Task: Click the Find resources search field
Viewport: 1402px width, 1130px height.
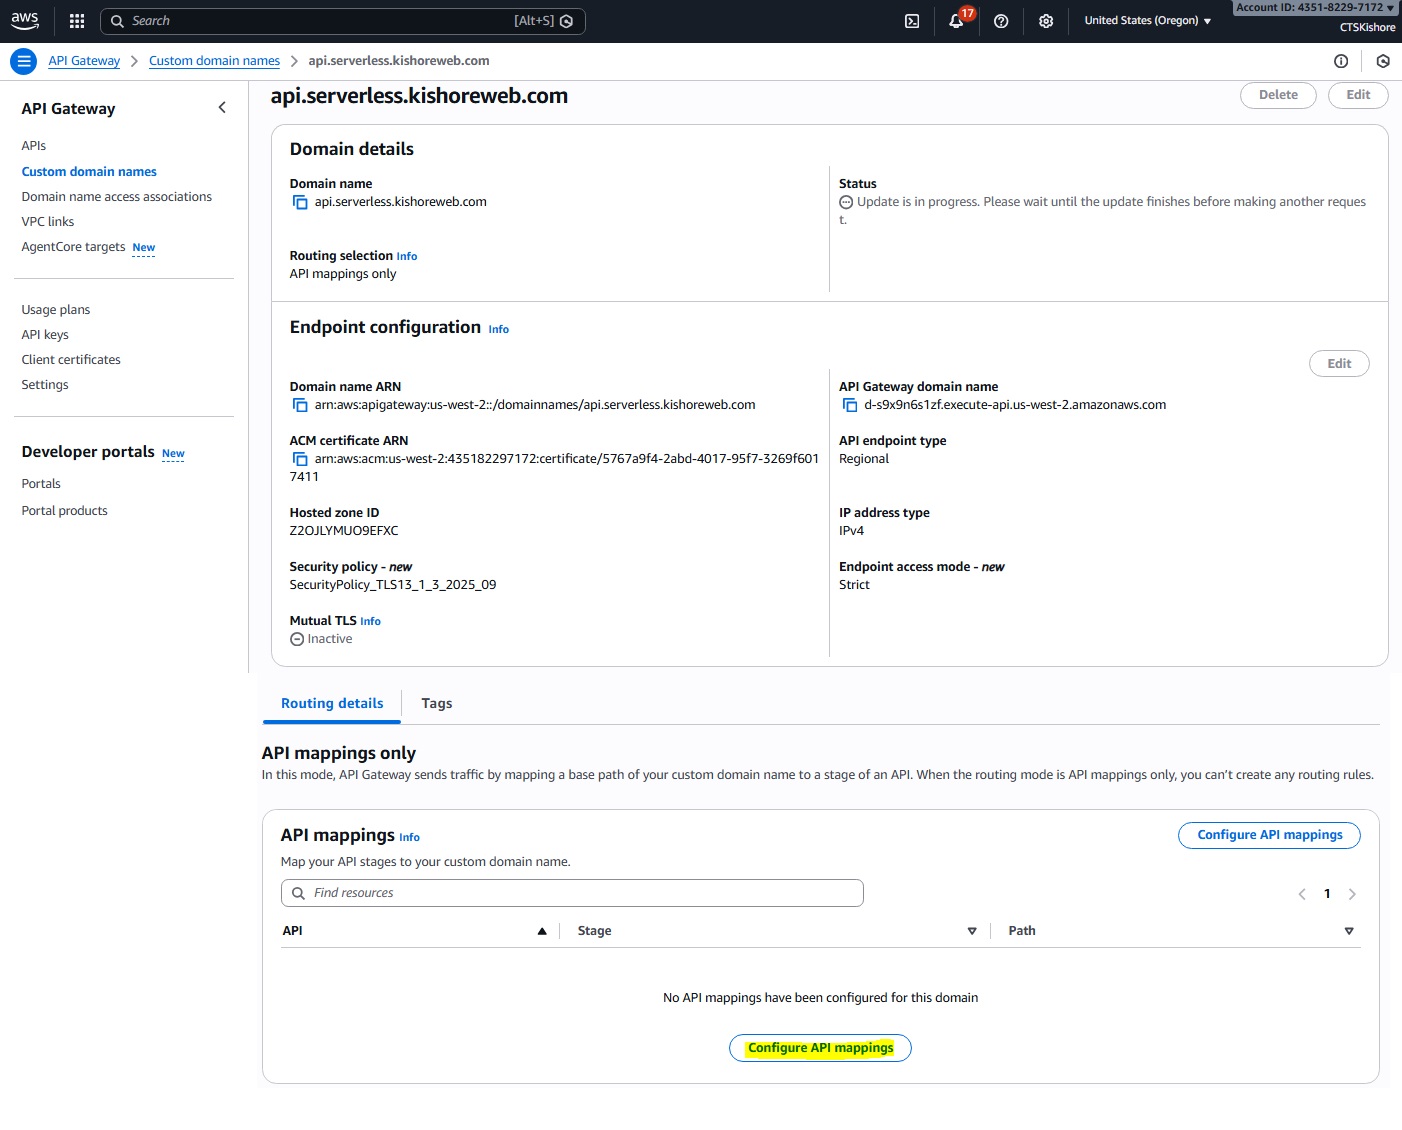Action: pyautogui.click(x=572, y=893)
